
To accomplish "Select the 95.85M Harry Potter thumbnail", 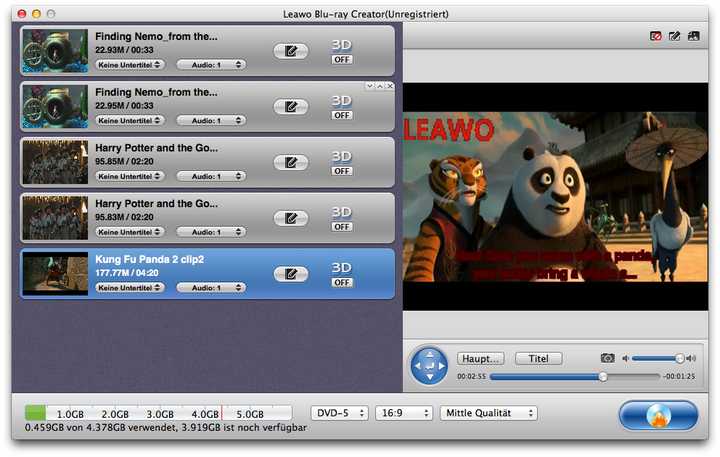I will coord(55,162).
